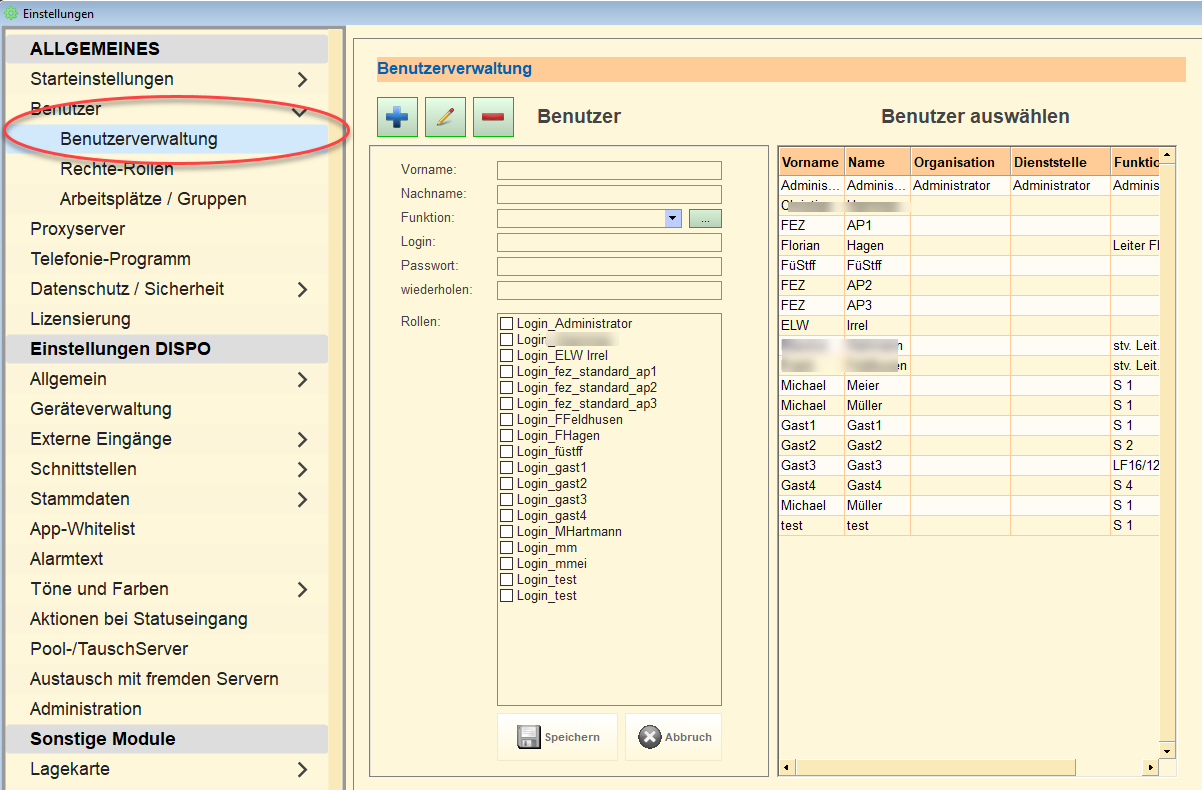Click the blue plus add user icon

(397, 117)
